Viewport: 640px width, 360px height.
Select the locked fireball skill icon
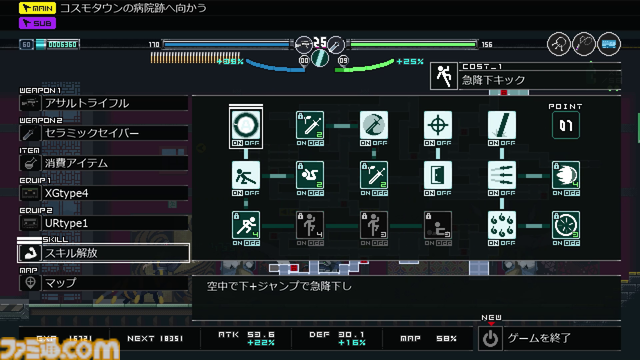(x=566, y=175)
